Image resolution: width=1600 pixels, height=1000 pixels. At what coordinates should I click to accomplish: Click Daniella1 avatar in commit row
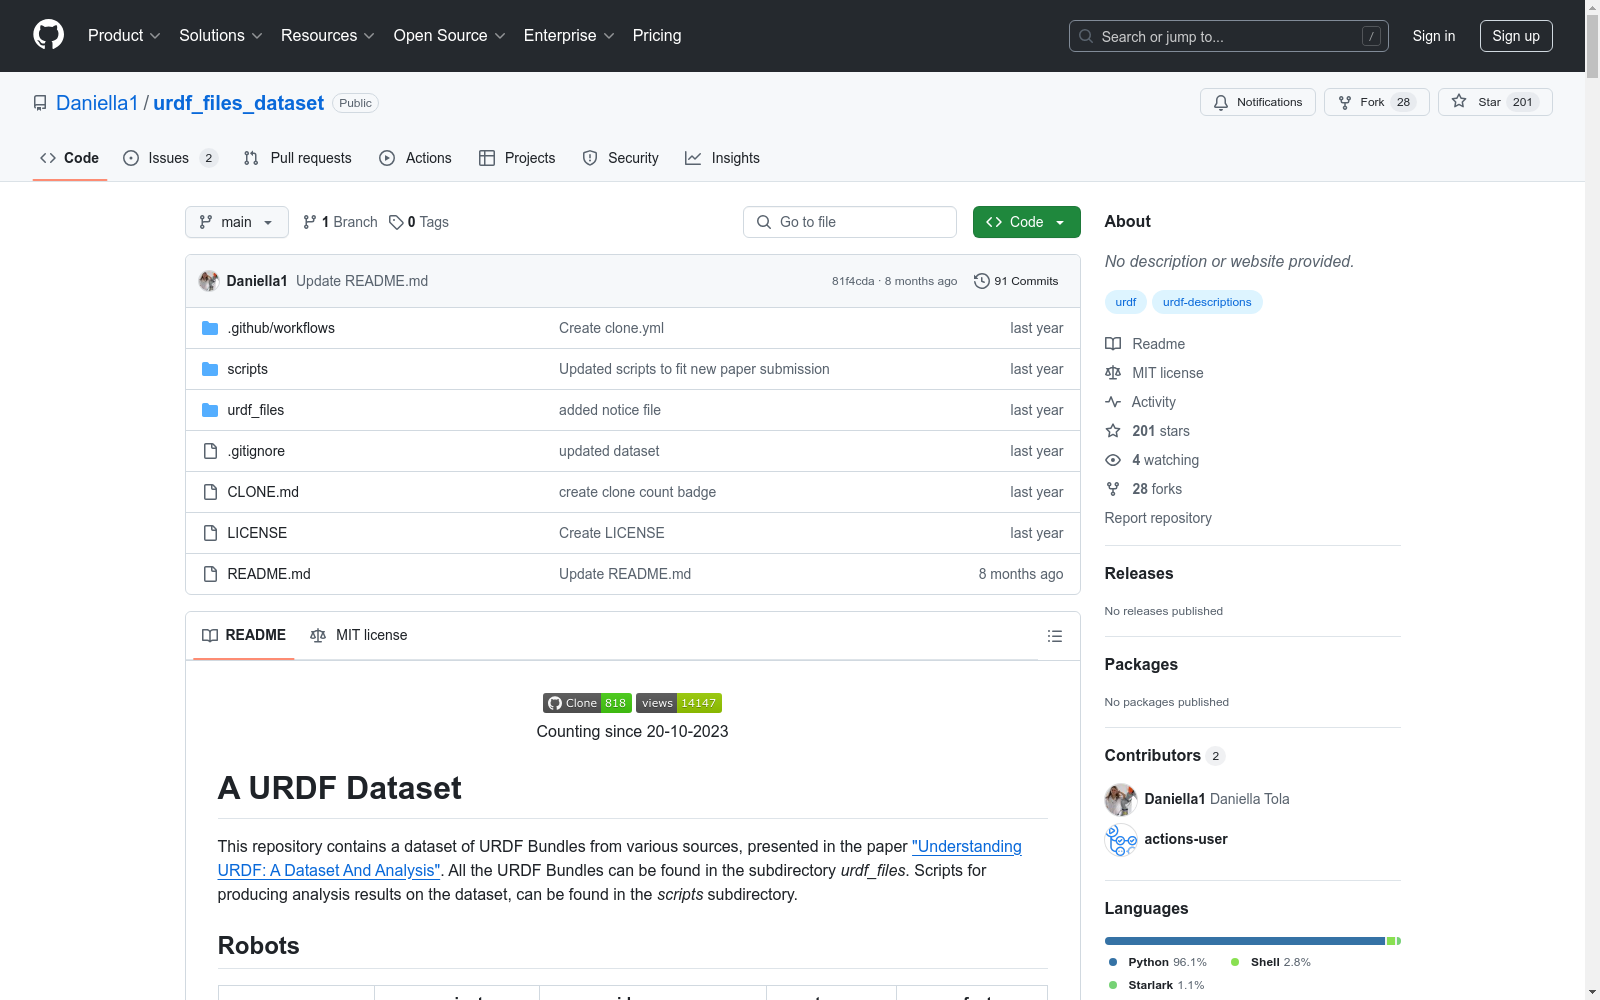tap(209, 281)
